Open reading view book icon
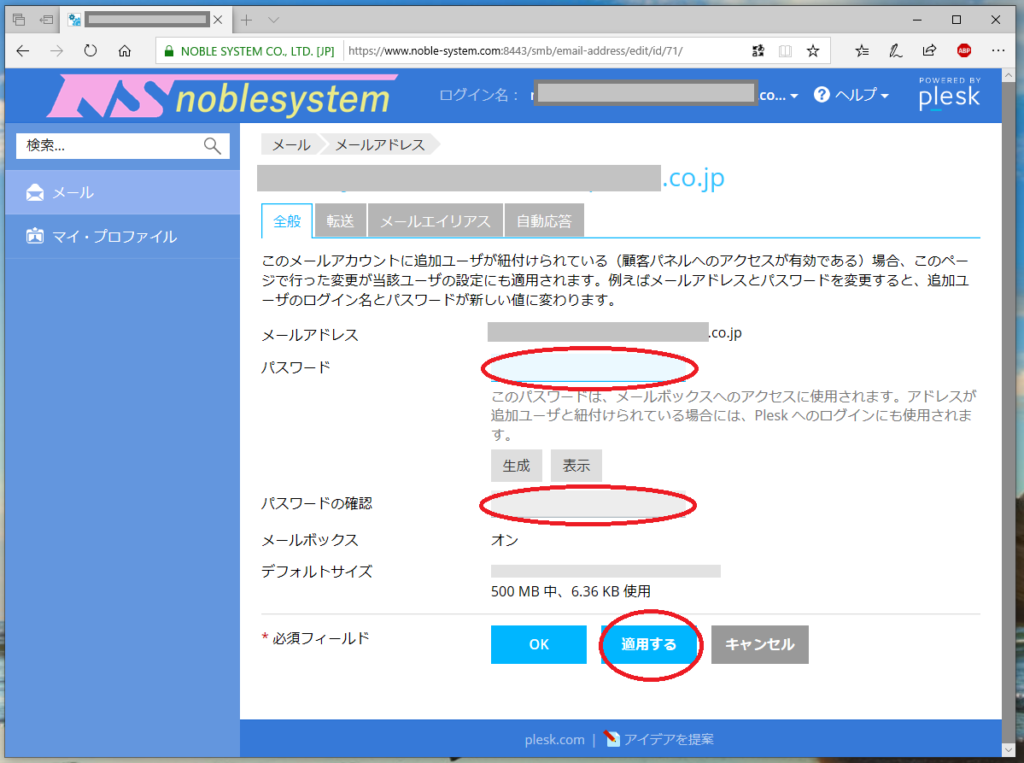 (786, 50)
